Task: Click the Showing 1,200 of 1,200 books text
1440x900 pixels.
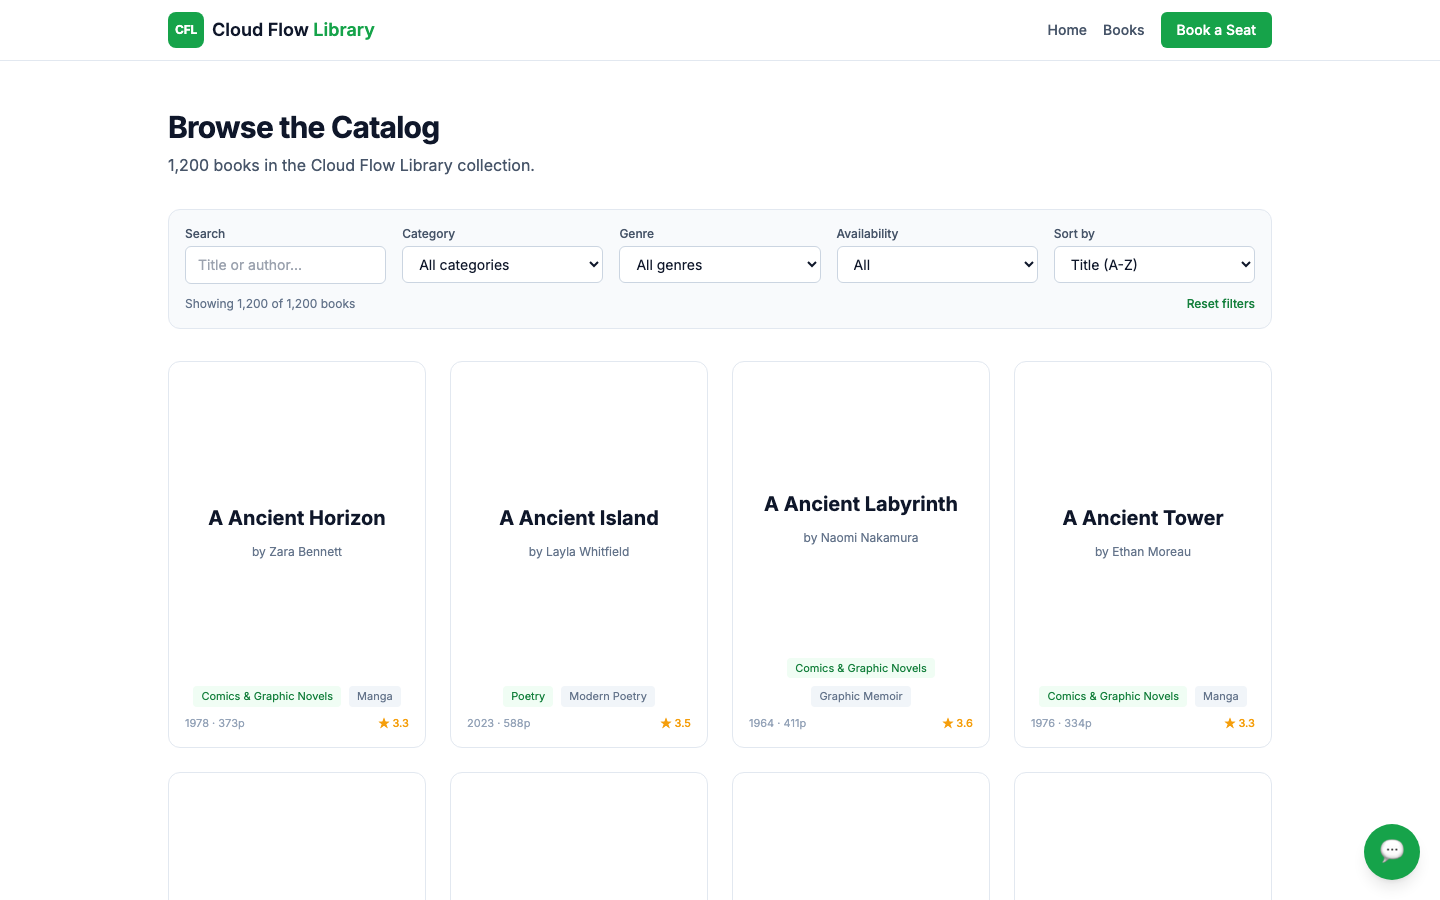Action: tap(270, 304)
